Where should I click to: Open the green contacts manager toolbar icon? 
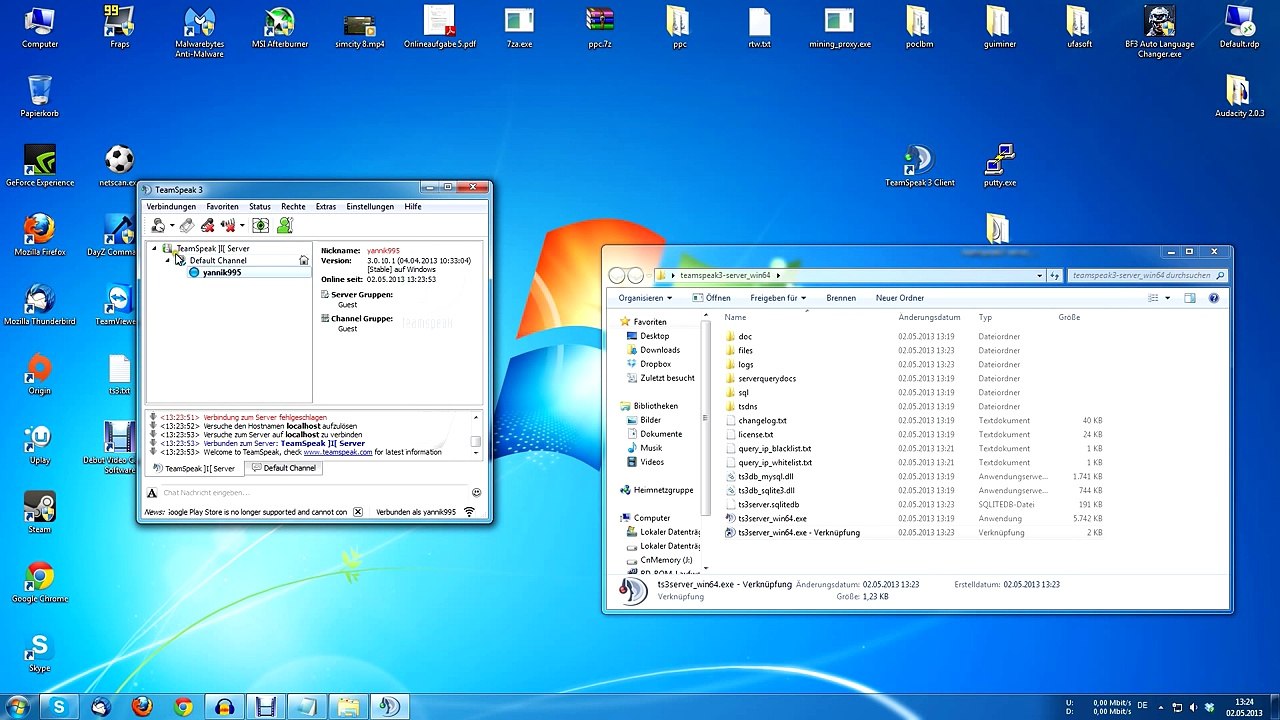[285, 226]
